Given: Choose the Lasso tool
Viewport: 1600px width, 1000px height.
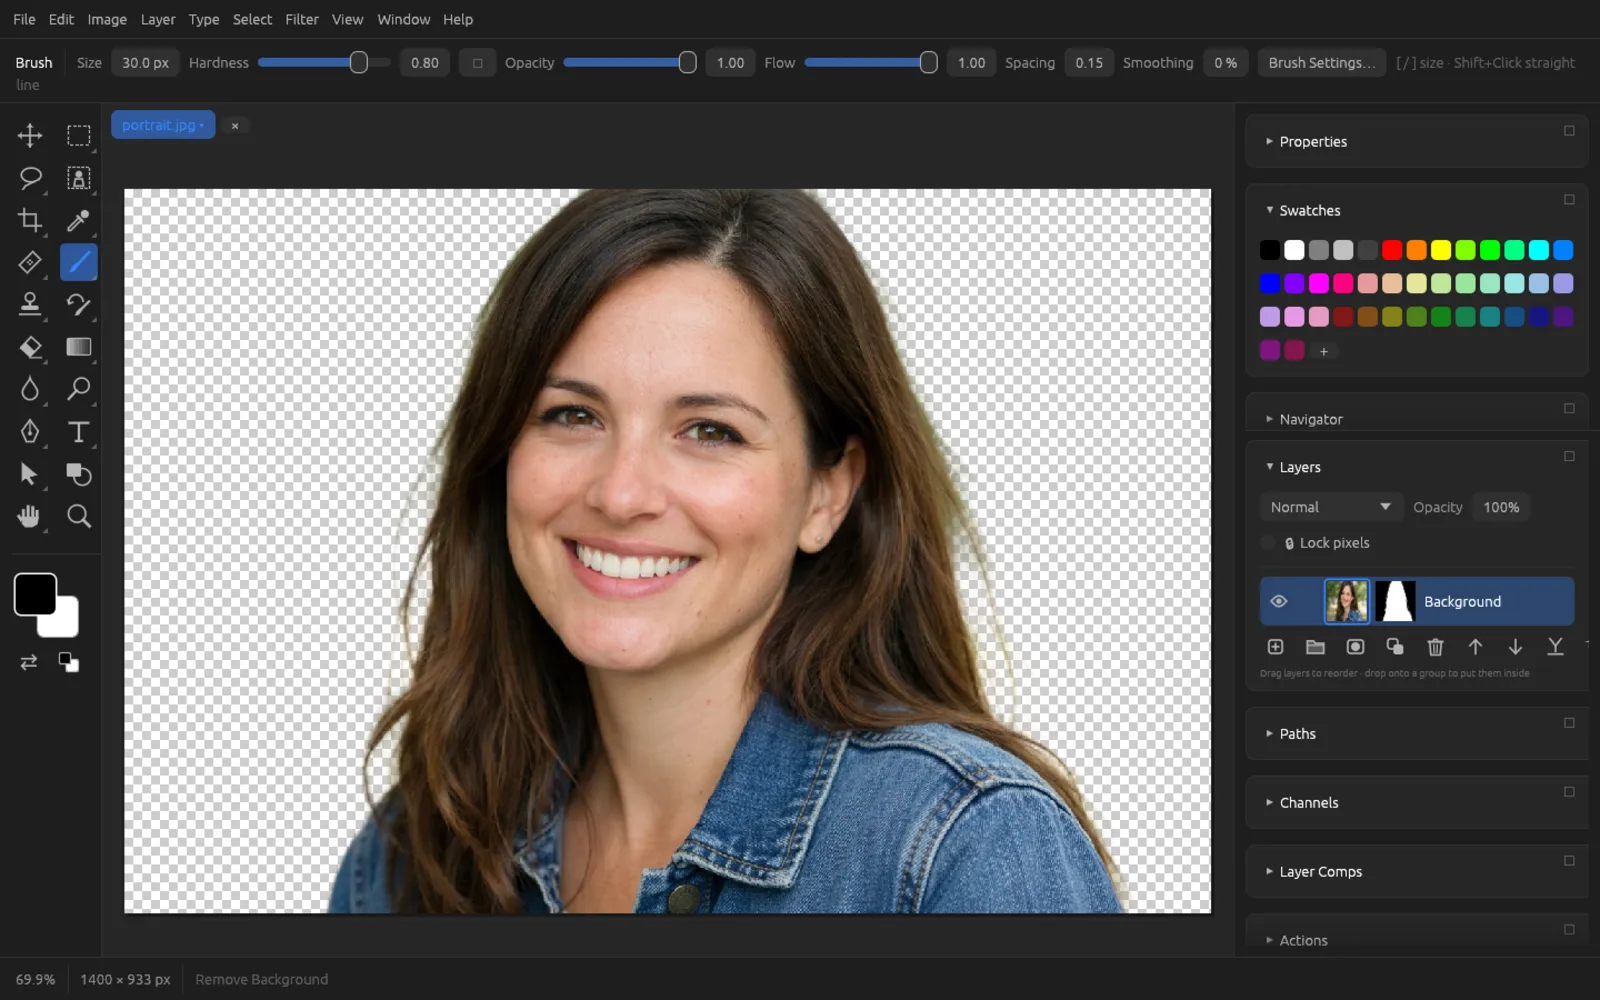Looking at the screenshot, I should pos(30,178).
